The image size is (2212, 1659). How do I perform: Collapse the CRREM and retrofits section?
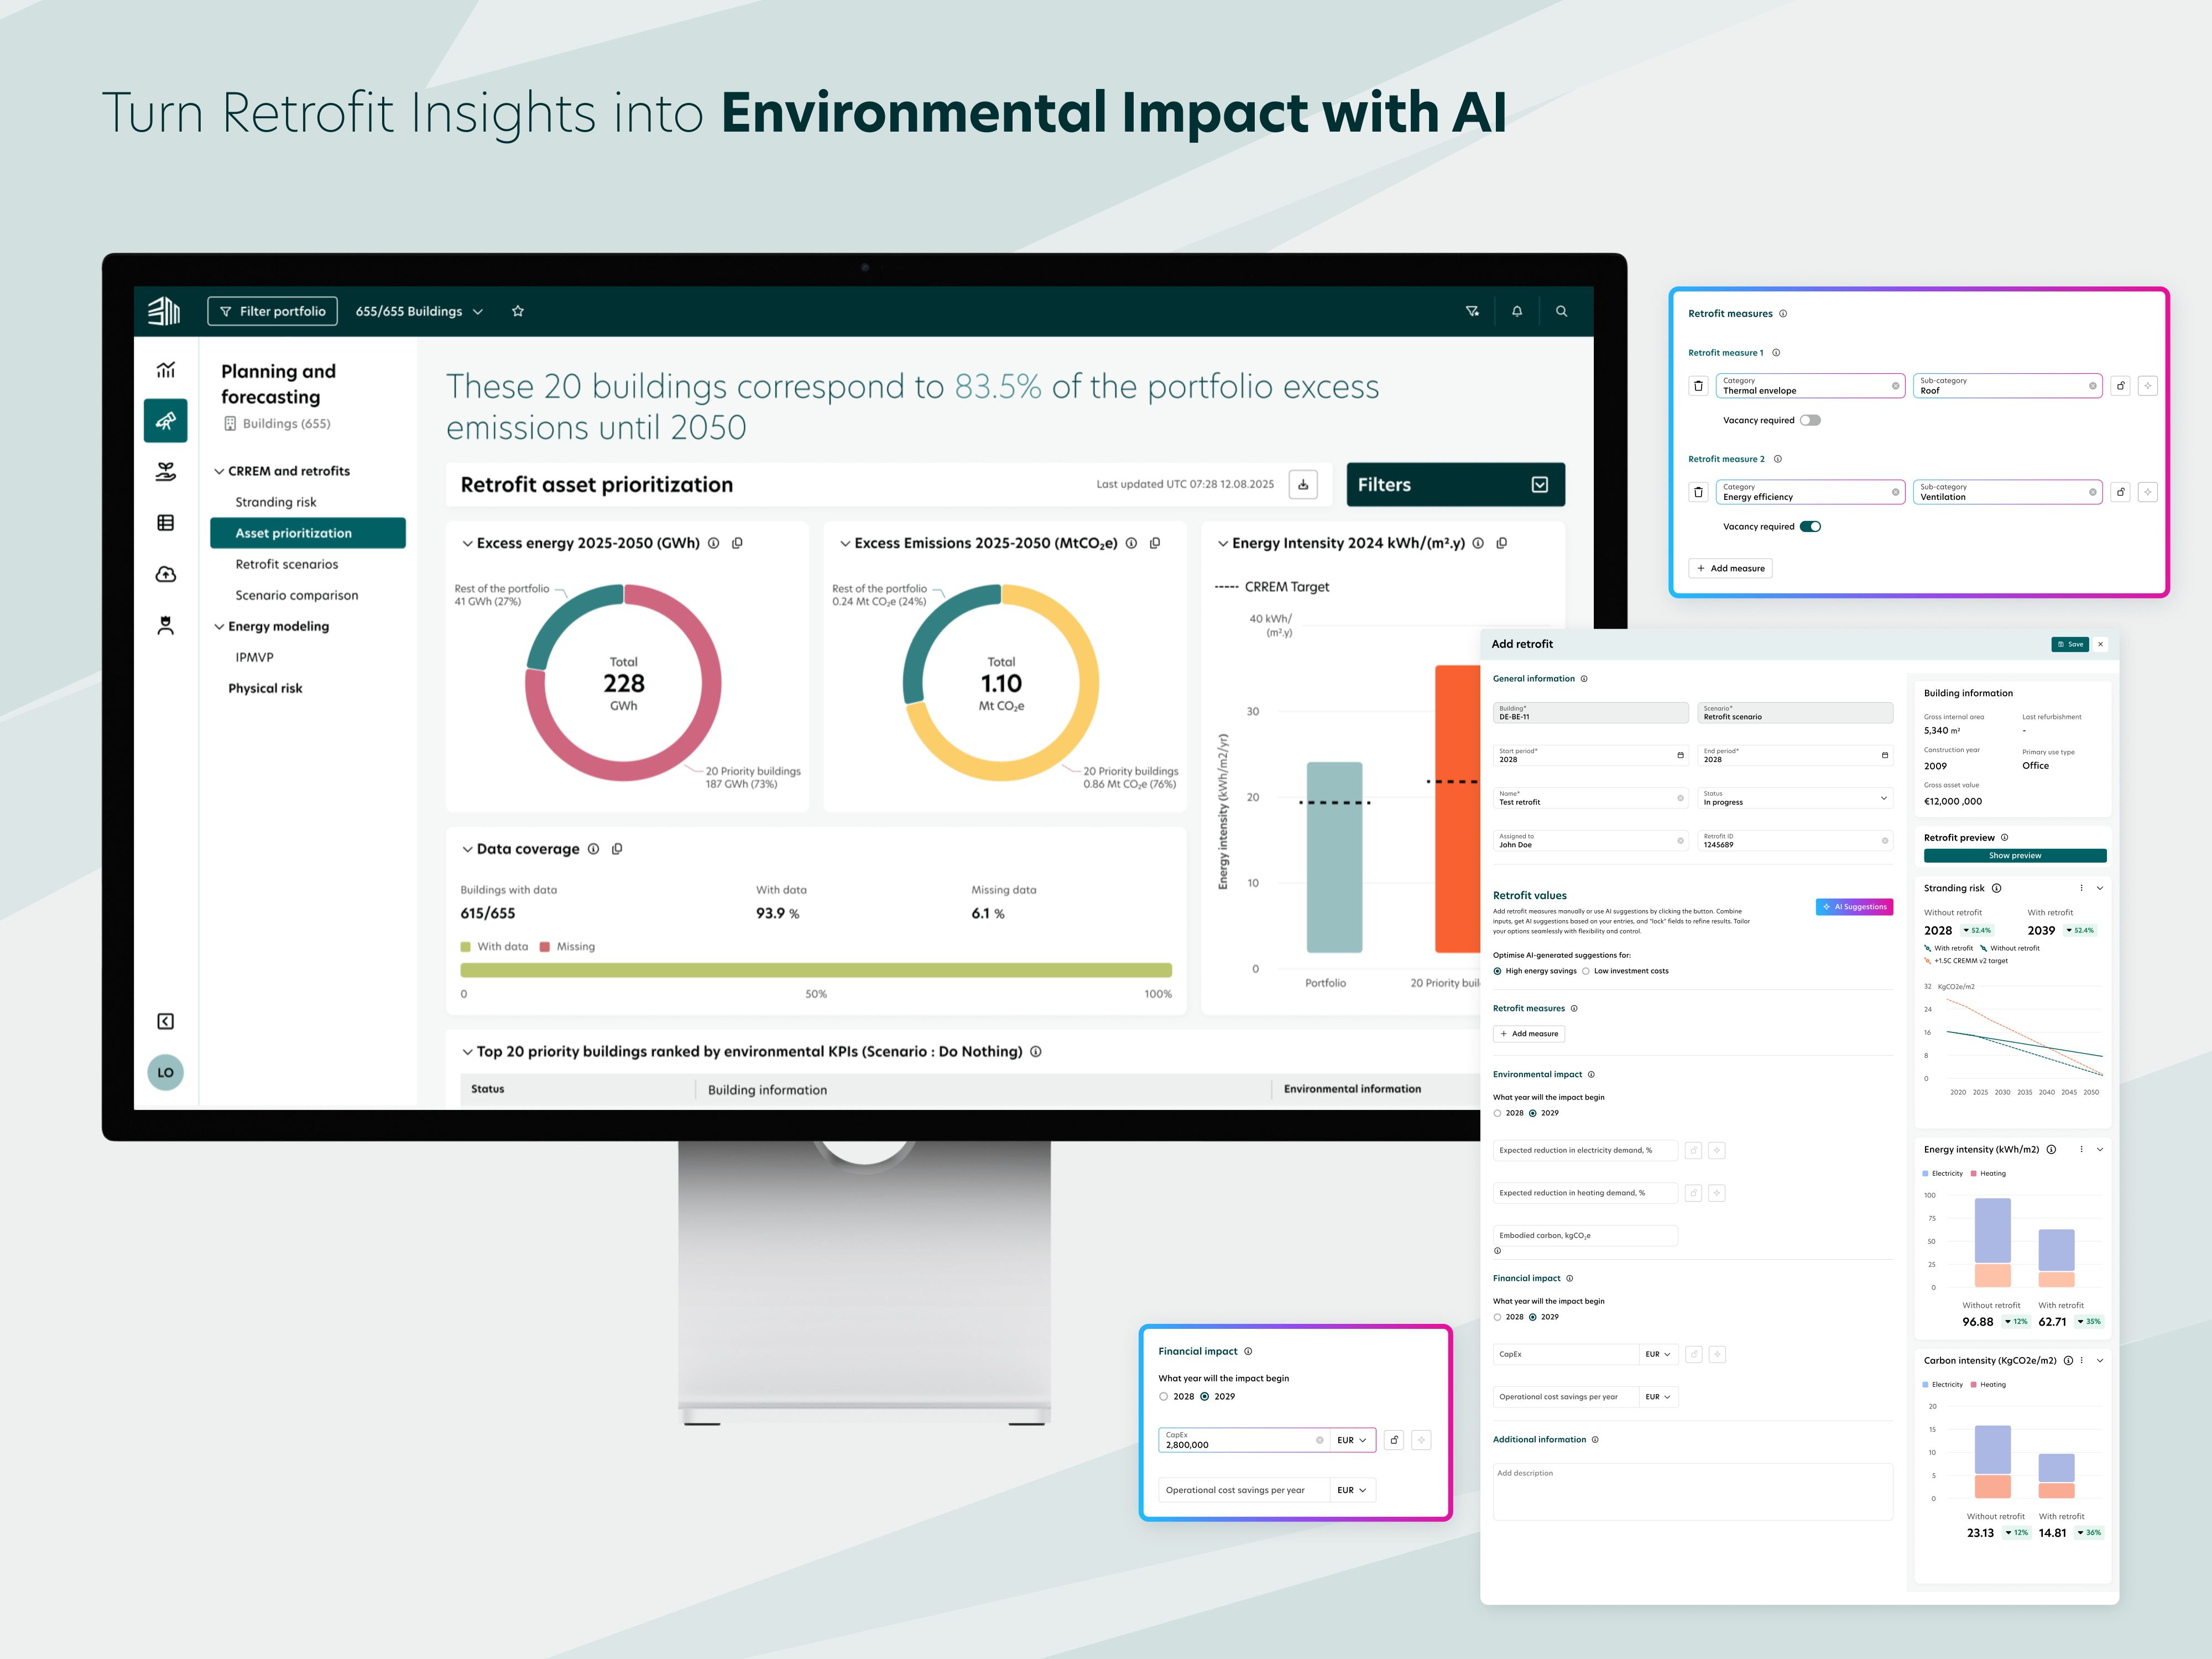tap(219, 471)
